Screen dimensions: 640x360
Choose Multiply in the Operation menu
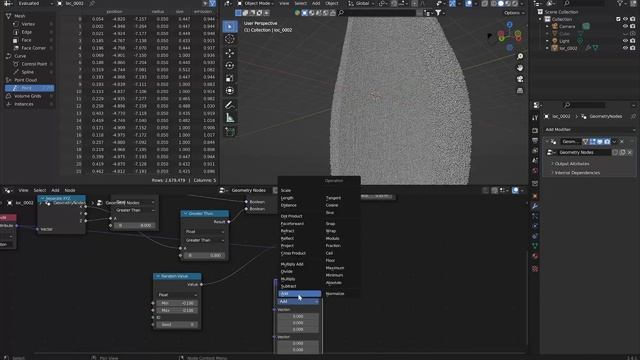pos(288,279)
